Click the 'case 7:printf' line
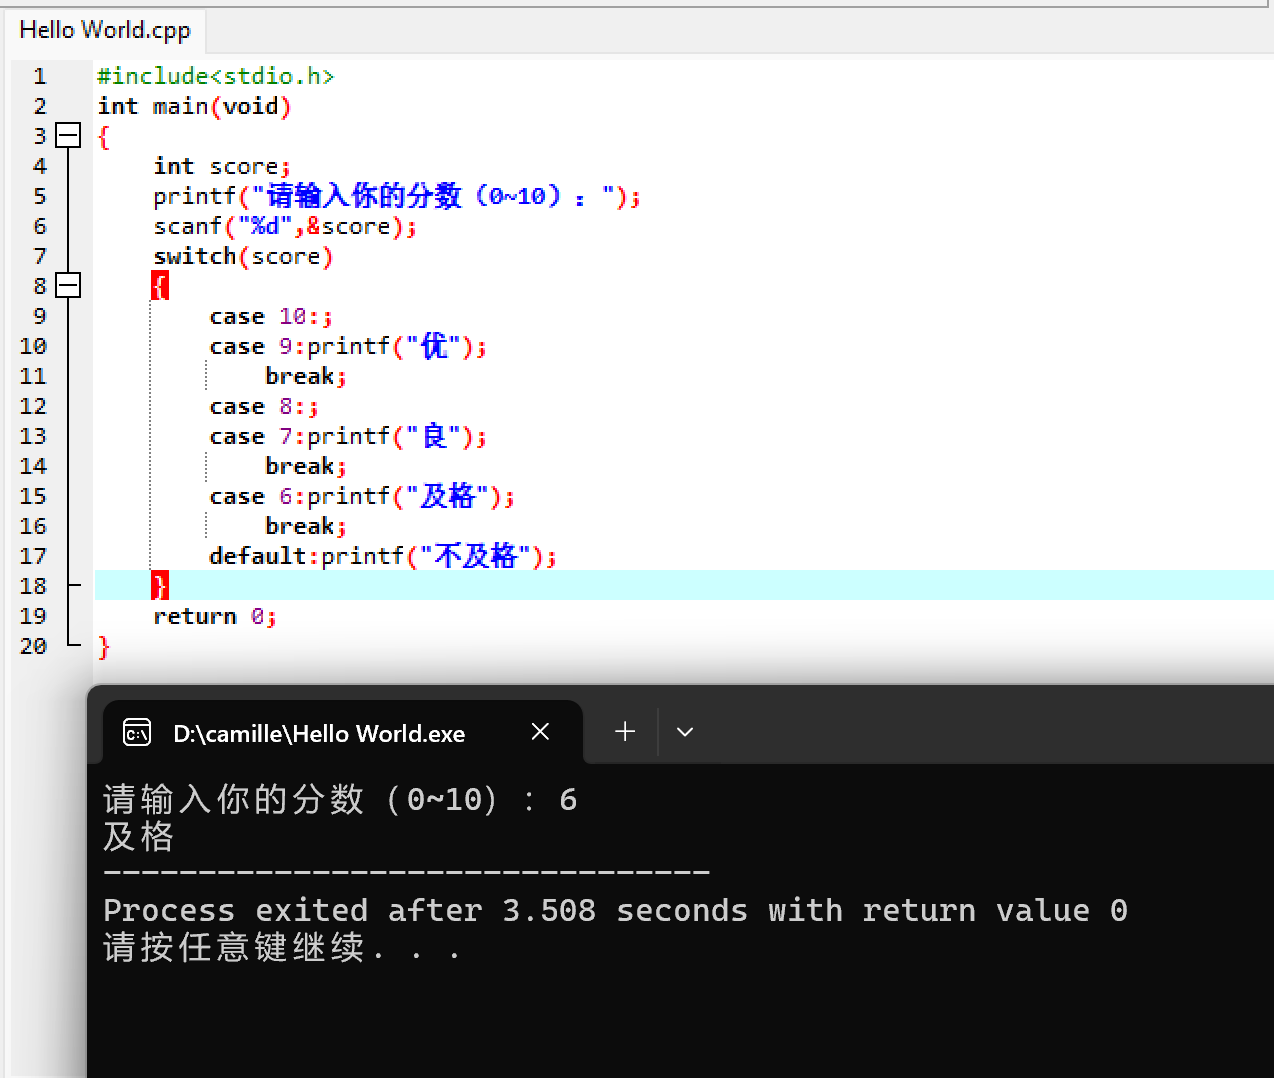The width and height of the screenshot is (1274, 1078). pyautogui.click(x=348, y=436)
